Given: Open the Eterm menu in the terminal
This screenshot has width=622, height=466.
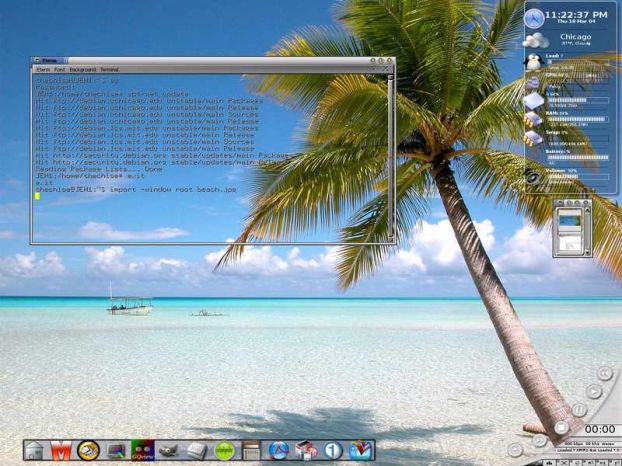Looking at the screenshot, I should (43, 69).
